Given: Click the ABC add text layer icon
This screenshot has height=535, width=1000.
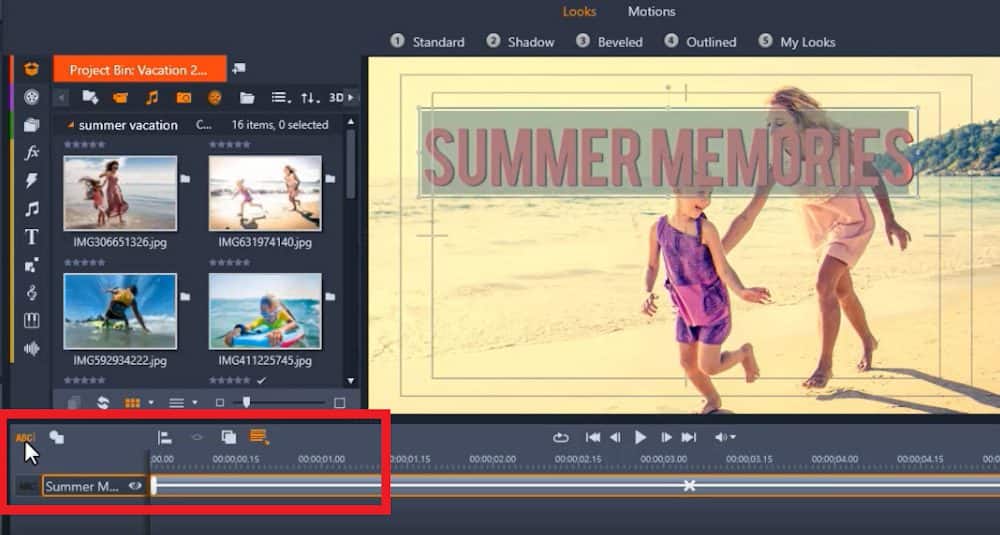Looking at the screenshot, I should 24,437.
